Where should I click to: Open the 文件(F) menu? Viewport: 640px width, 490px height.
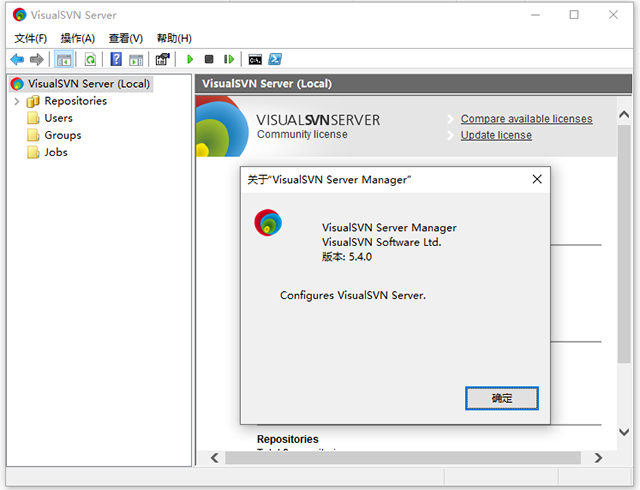(31, 38)
